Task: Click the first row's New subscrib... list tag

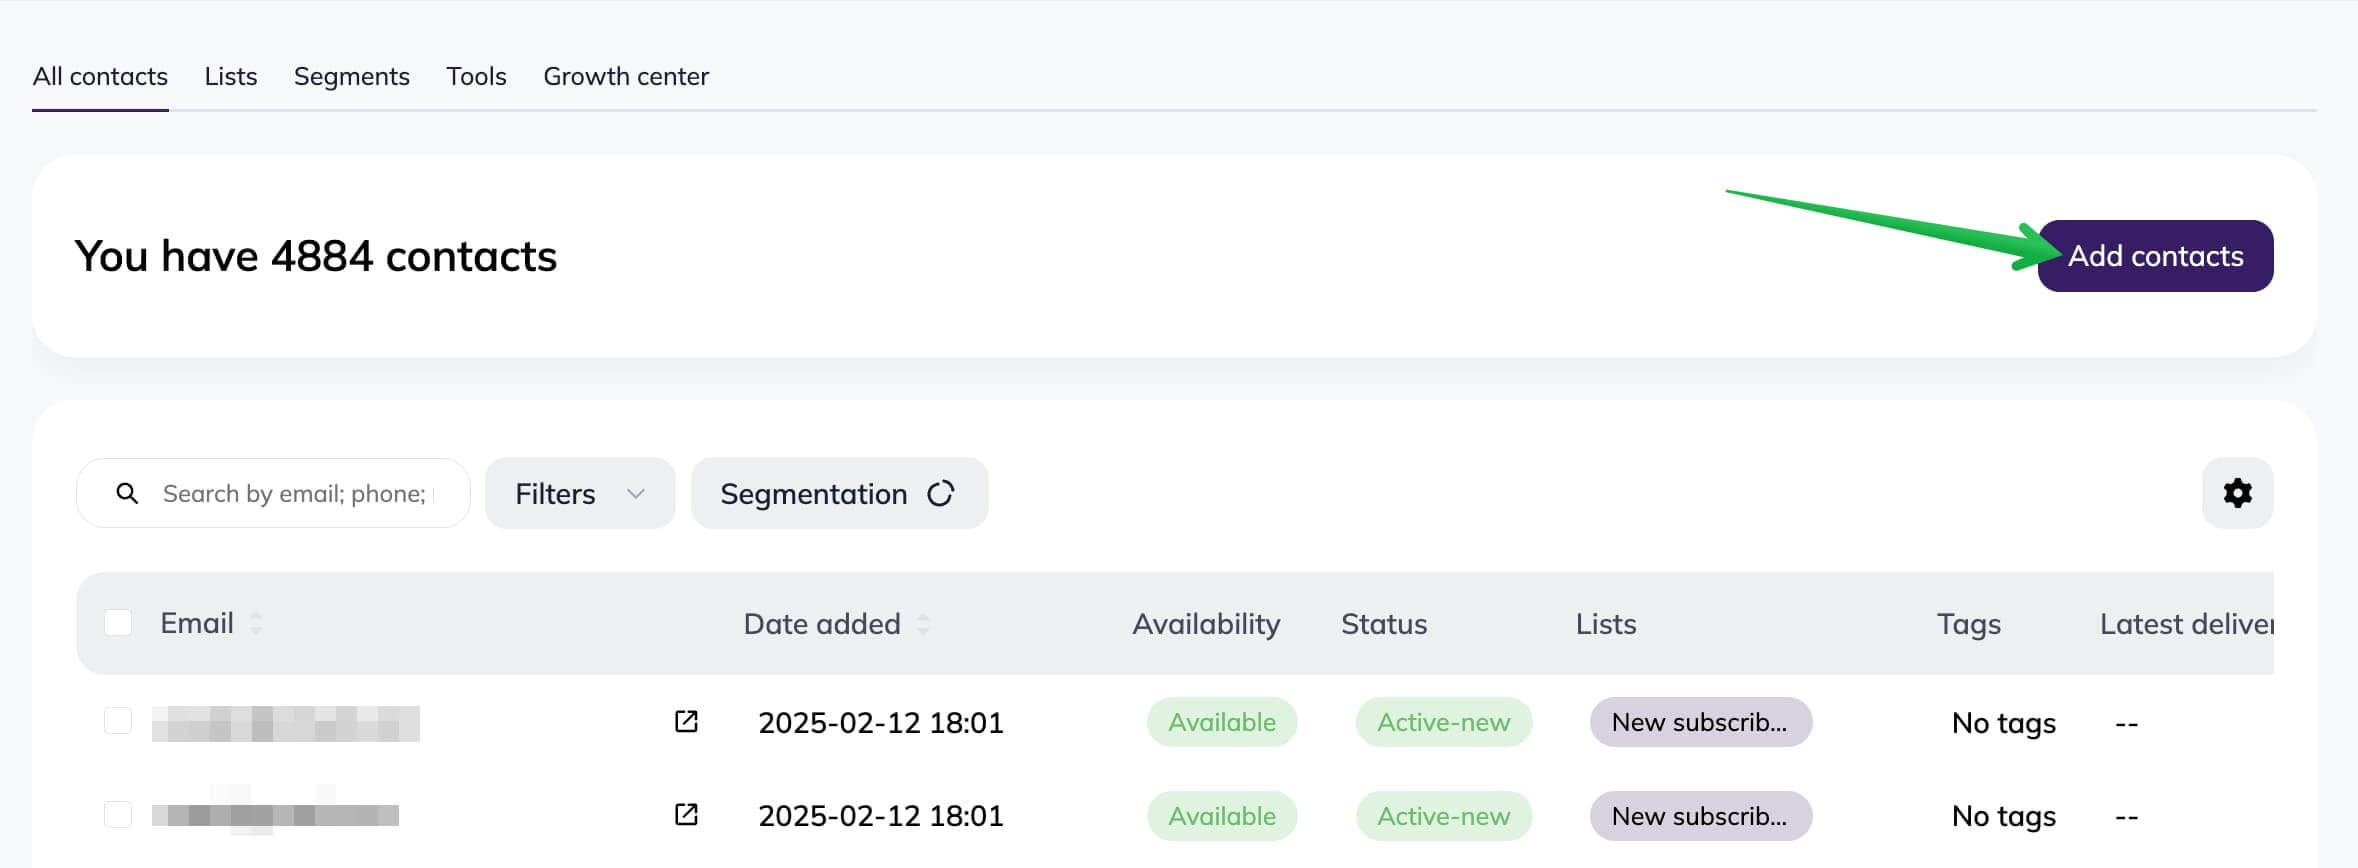Action: click(x=1700, y=722)
